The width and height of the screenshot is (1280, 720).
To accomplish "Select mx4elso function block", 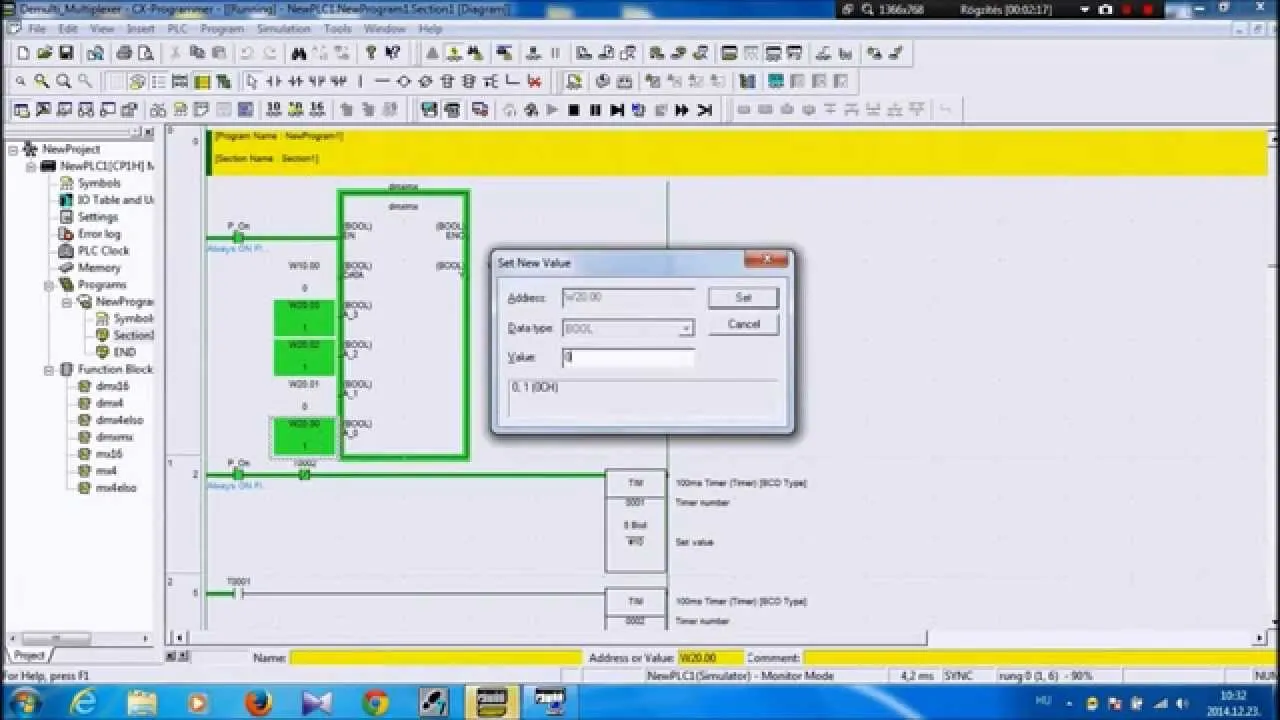I will [x=116, y=488].
